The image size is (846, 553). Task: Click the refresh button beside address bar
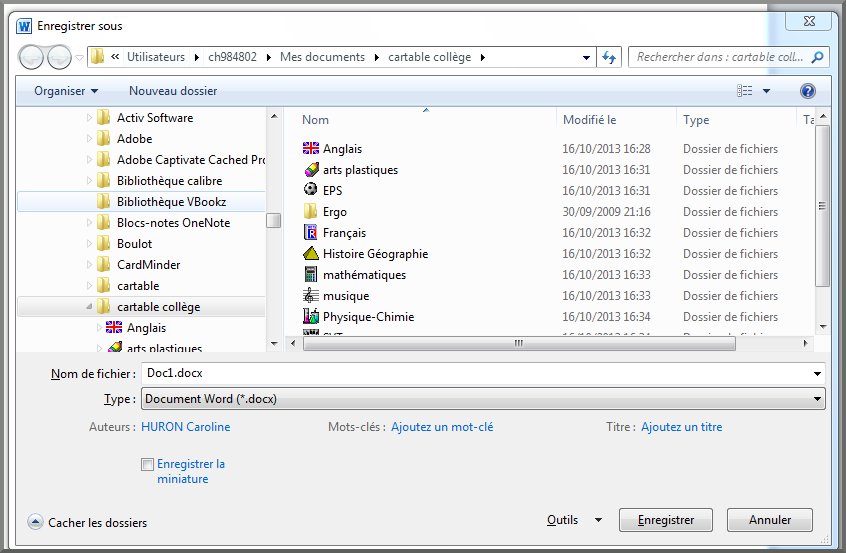(x=608, y=57)
